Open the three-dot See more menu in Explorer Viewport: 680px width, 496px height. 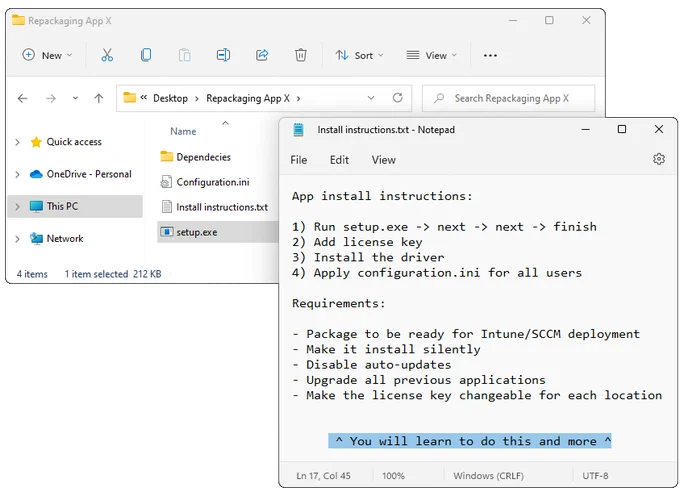coord(490,55)
